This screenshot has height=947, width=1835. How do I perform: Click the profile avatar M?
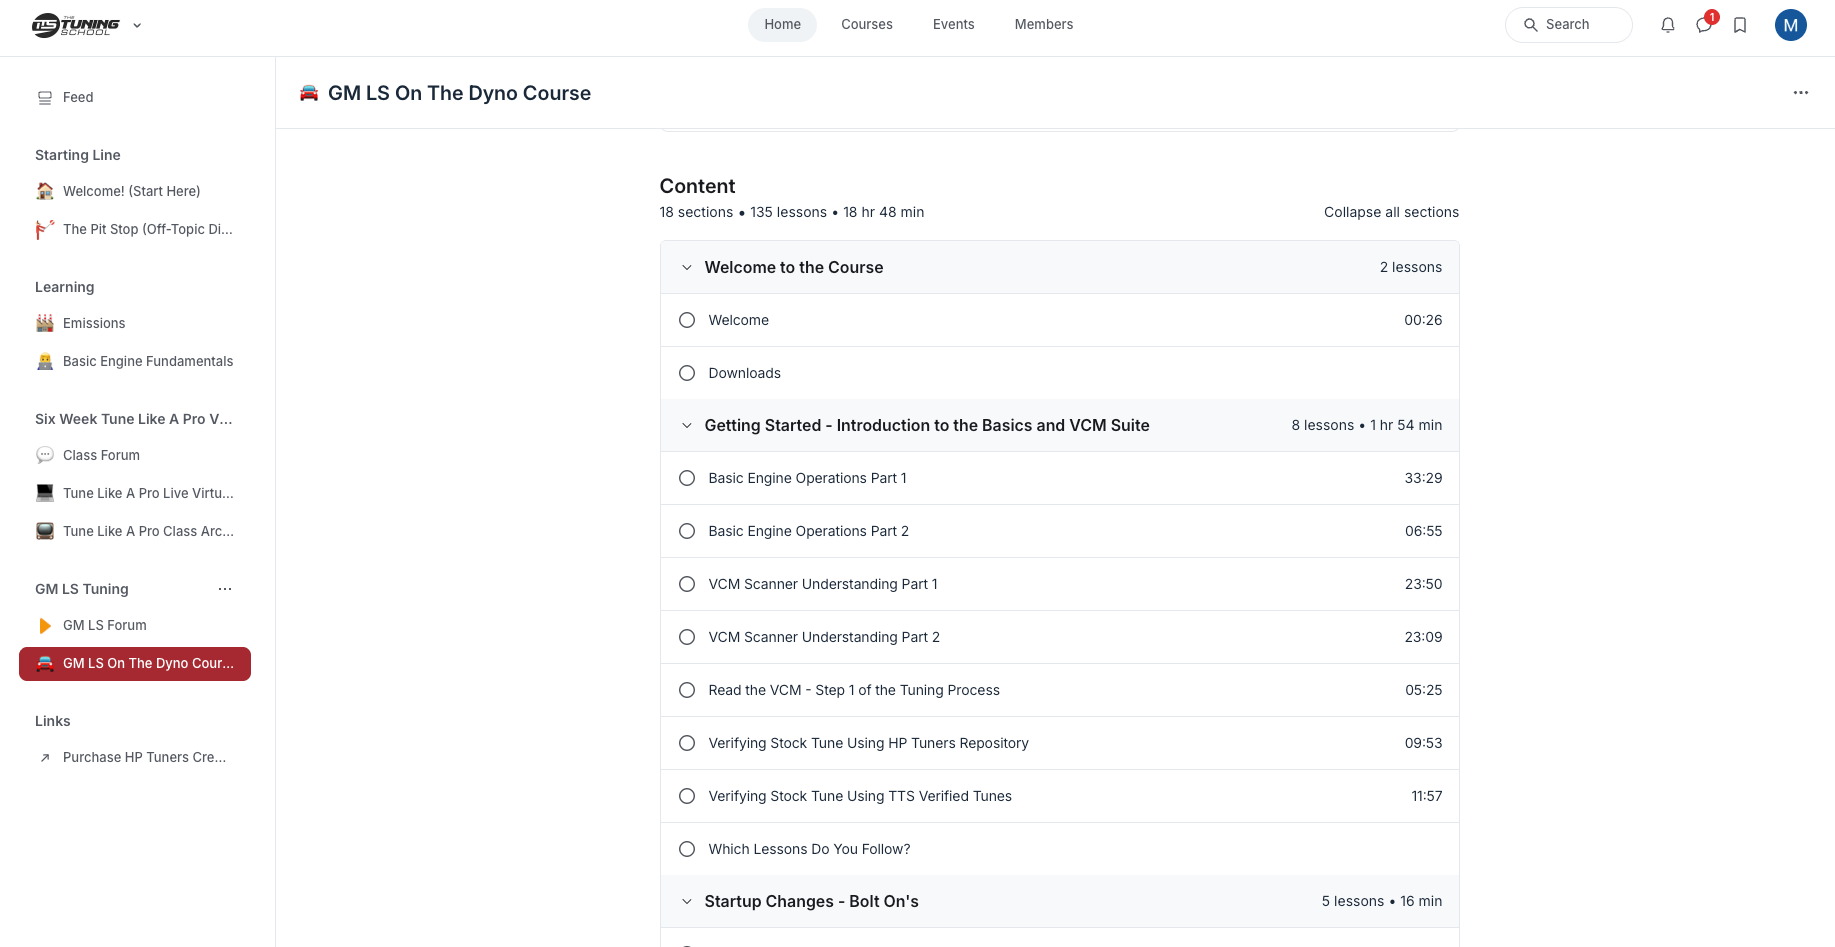(1790, 25)
